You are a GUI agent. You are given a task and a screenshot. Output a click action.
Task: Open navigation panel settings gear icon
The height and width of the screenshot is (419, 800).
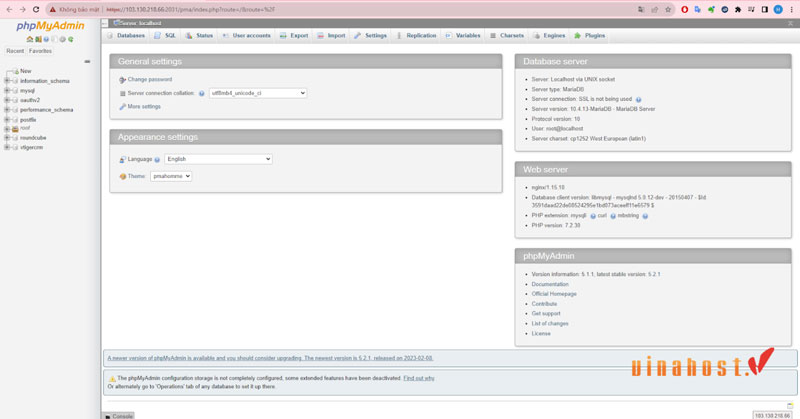[62, 39]
